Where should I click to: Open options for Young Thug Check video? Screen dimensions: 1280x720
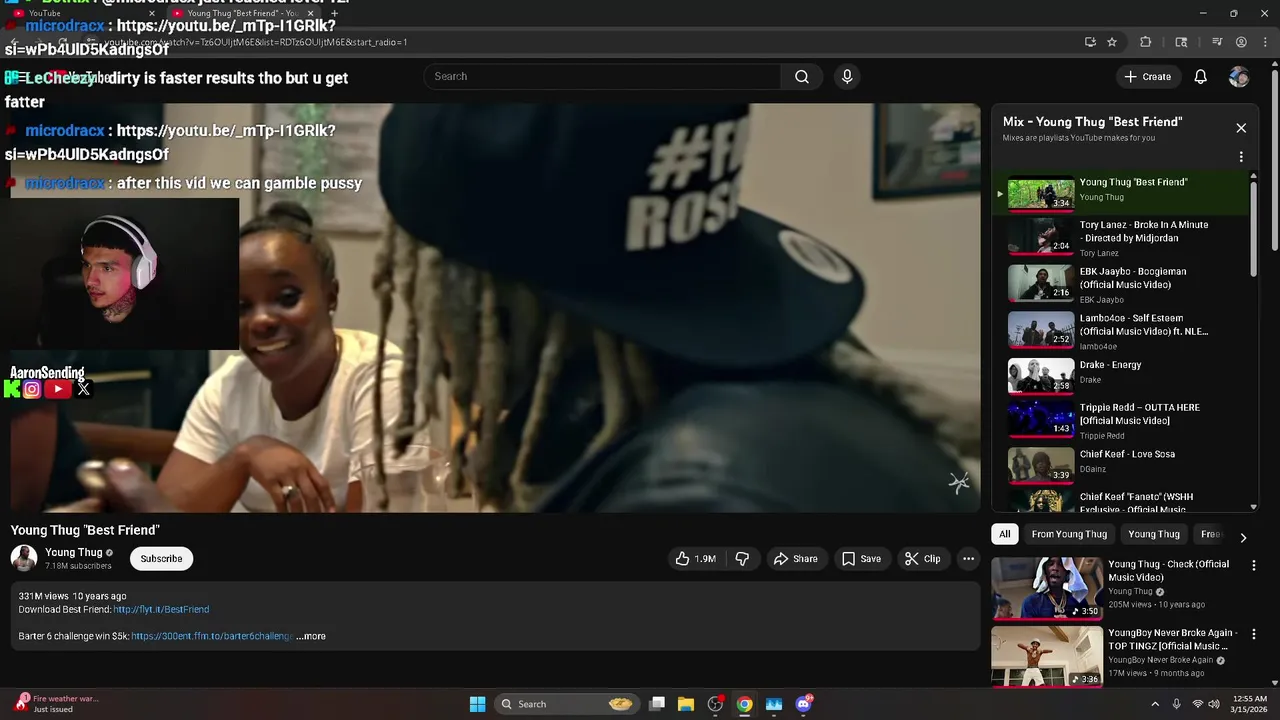(1254, 565)
